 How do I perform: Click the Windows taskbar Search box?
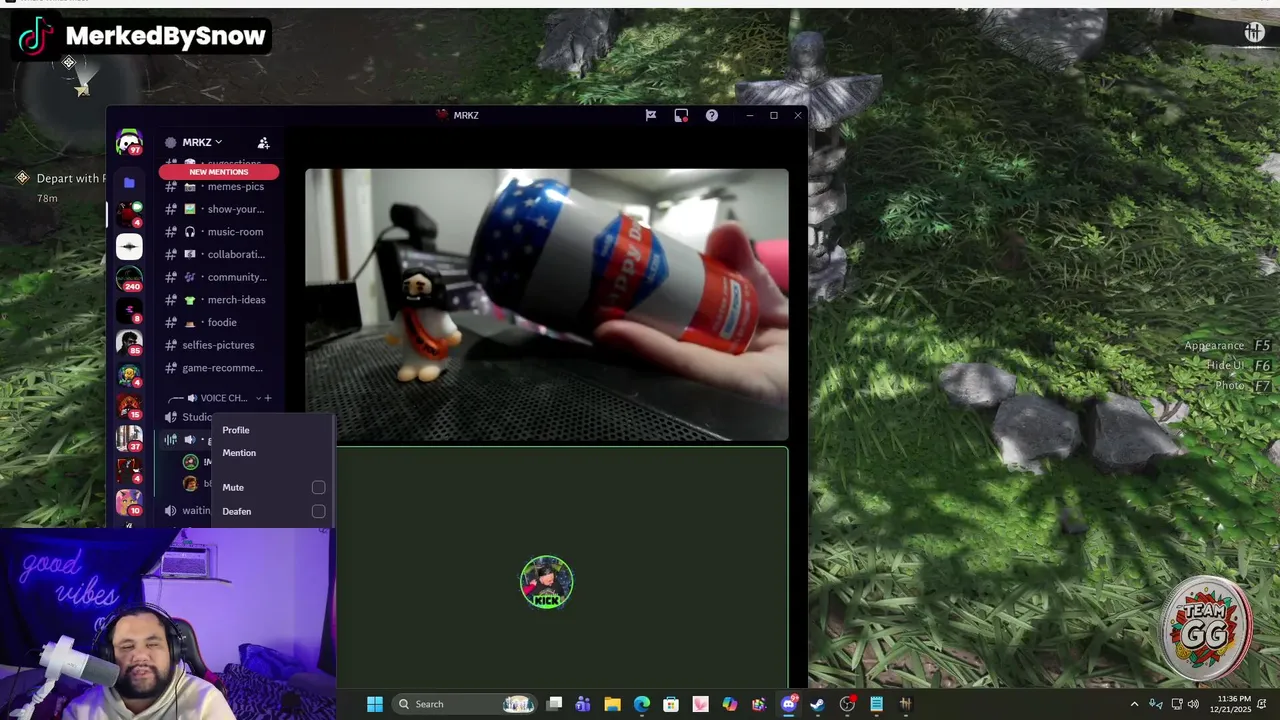click(x=465, y=704)
